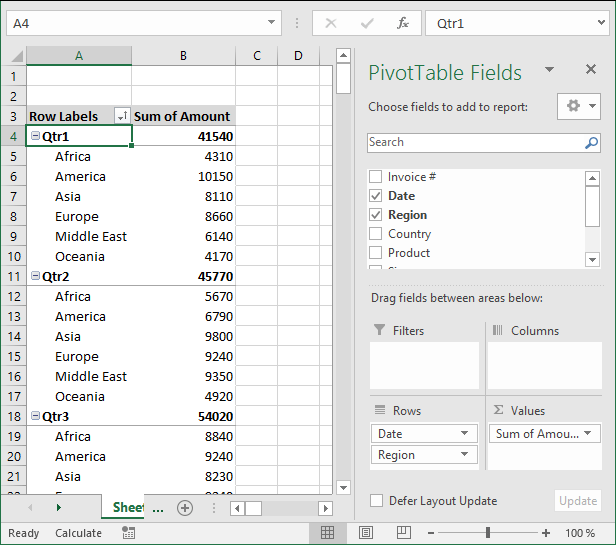Select column A header
Screen dimensions: 616x545
pos(79,56)
